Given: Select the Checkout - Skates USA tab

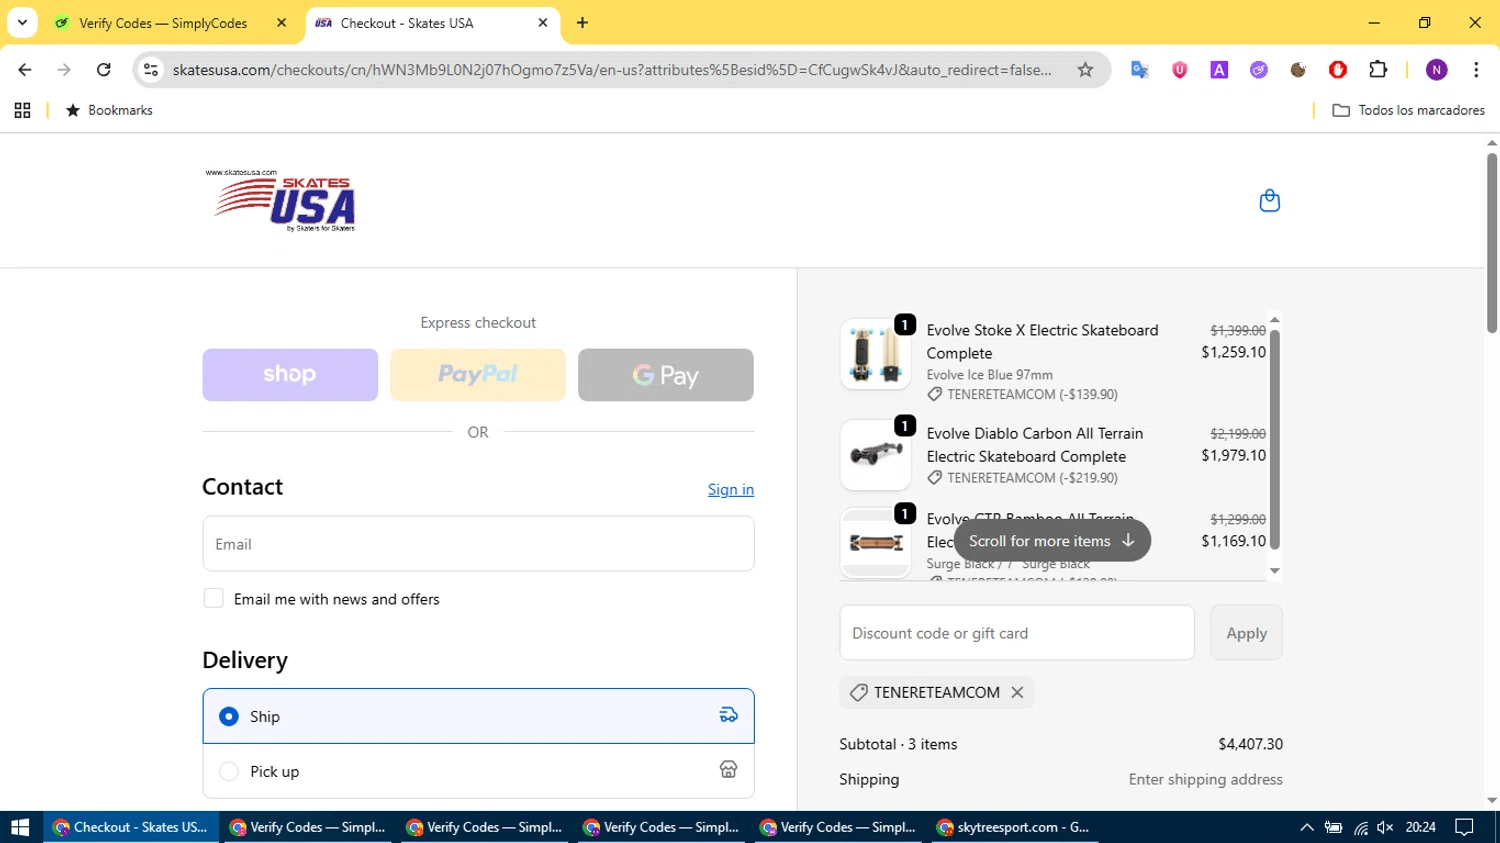Looking at the screenshot, I should pyautogui.click(x=407, y=23).
